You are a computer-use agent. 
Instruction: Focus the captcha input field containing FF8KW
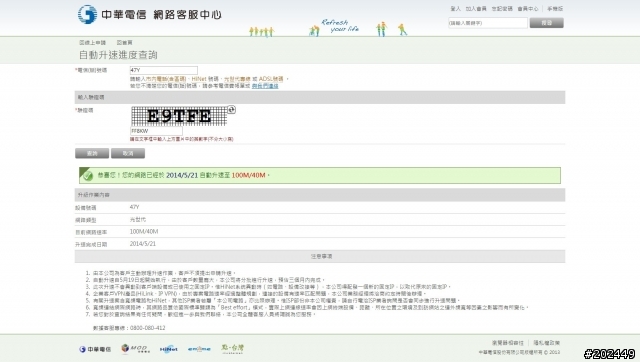pos(156,131)
